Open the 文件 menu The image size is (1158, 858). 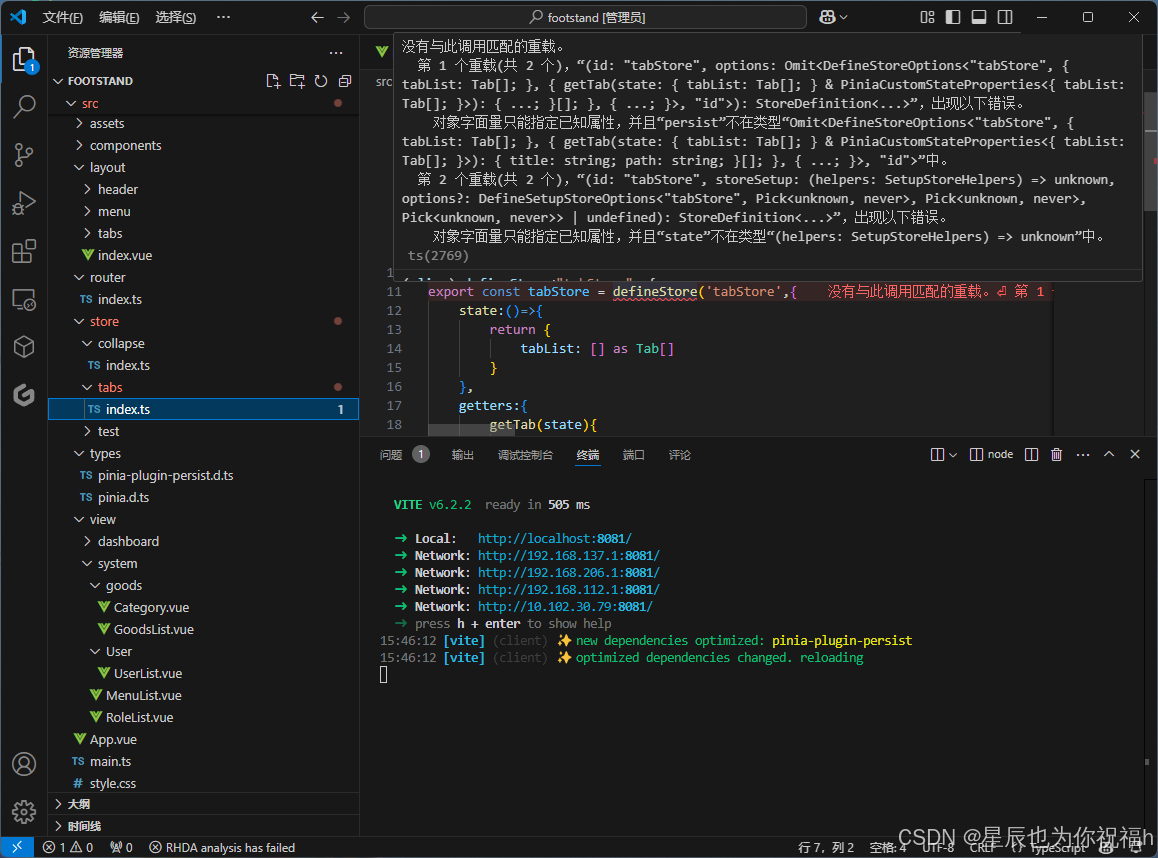(x=63, y=17)
